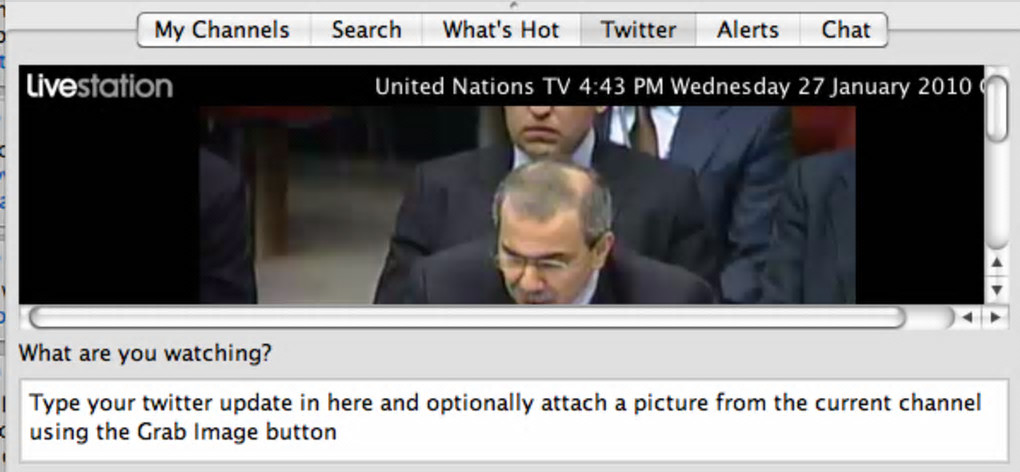Click the Twitter tab
The width and height of the screenshot is (1020, 472).
[638, 30]
